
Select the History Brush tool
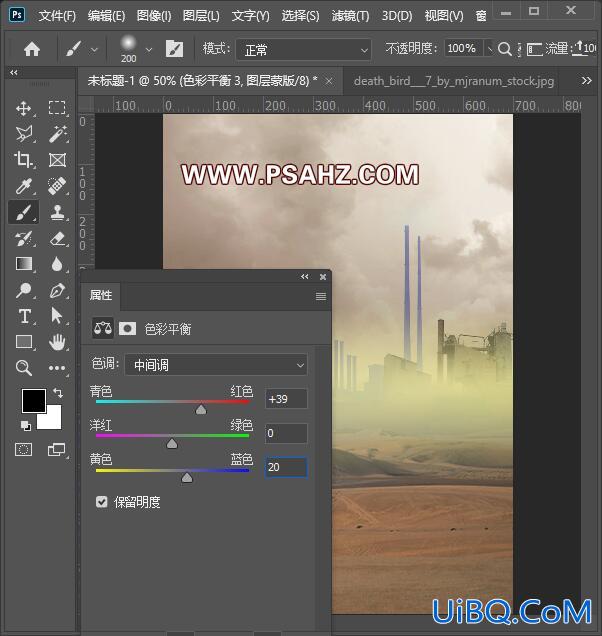tap(24, 238)
